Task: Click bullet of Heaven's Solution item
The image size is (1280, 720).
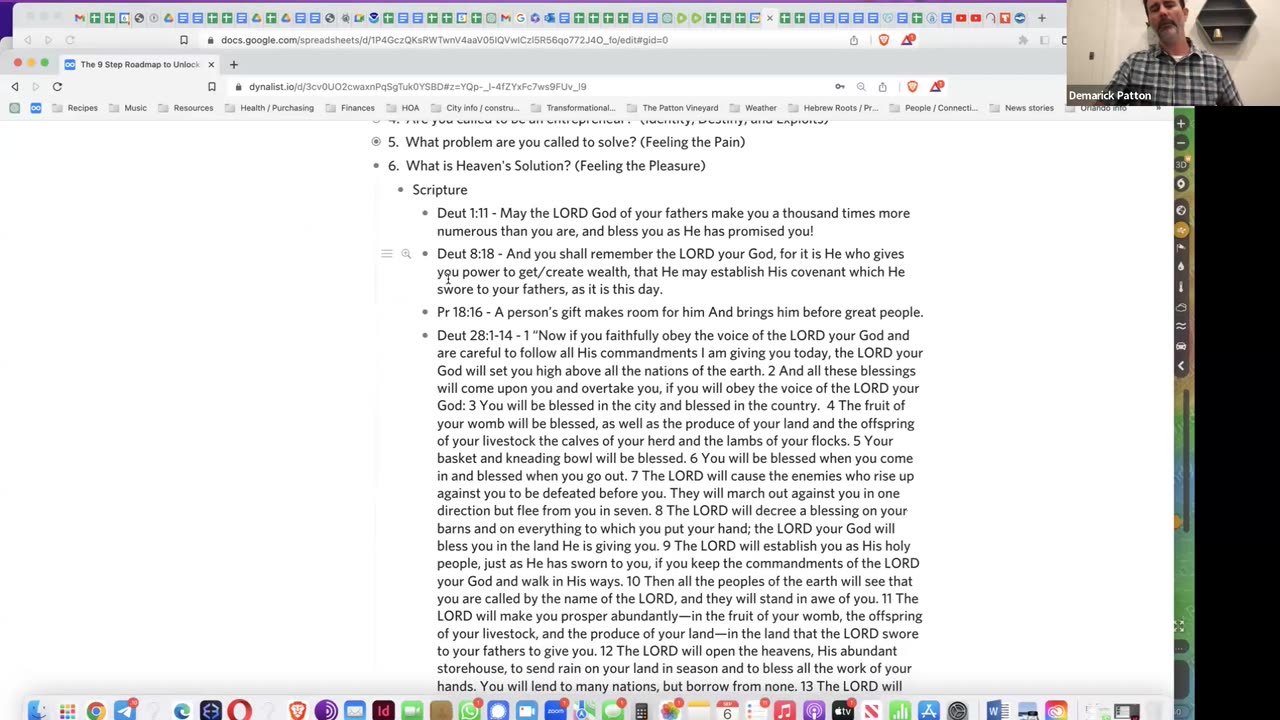Action: pyautogui.click(x=376, y=166)
